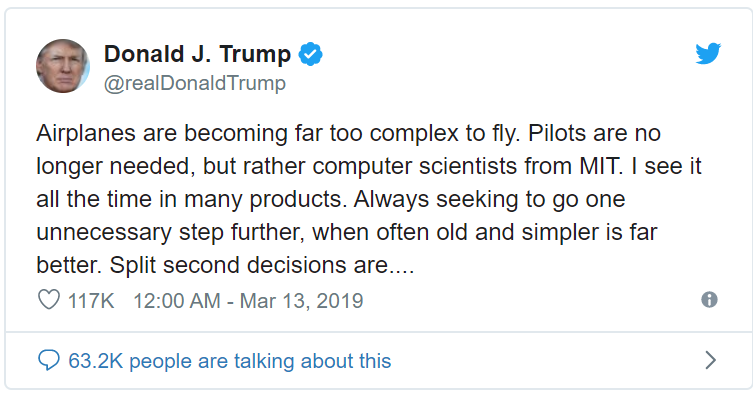
Task: Click the tweet's final line 'Split second decisions are....'
Action: point(262,265)
